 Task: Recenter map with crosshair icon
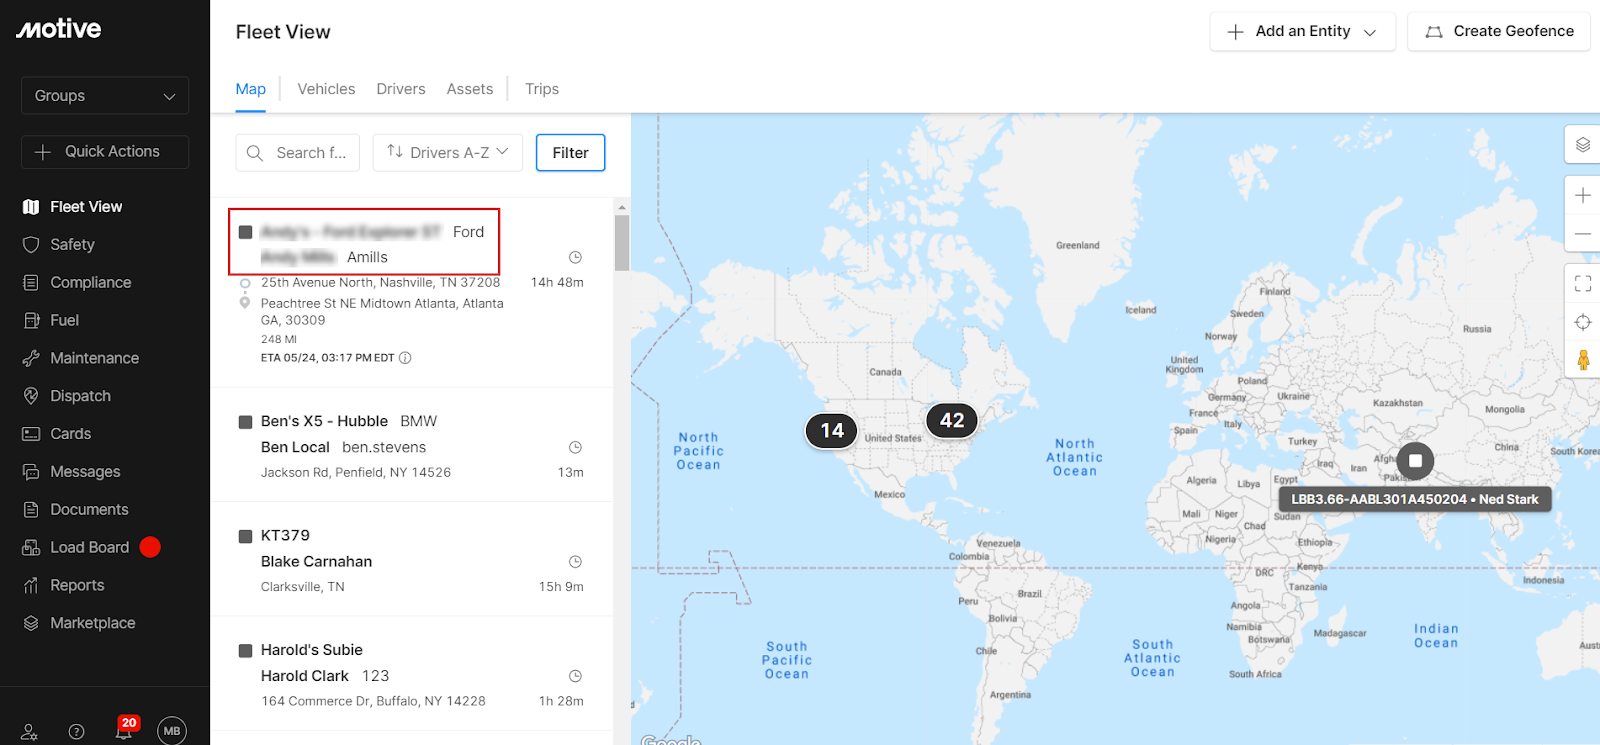(1582, 322)
